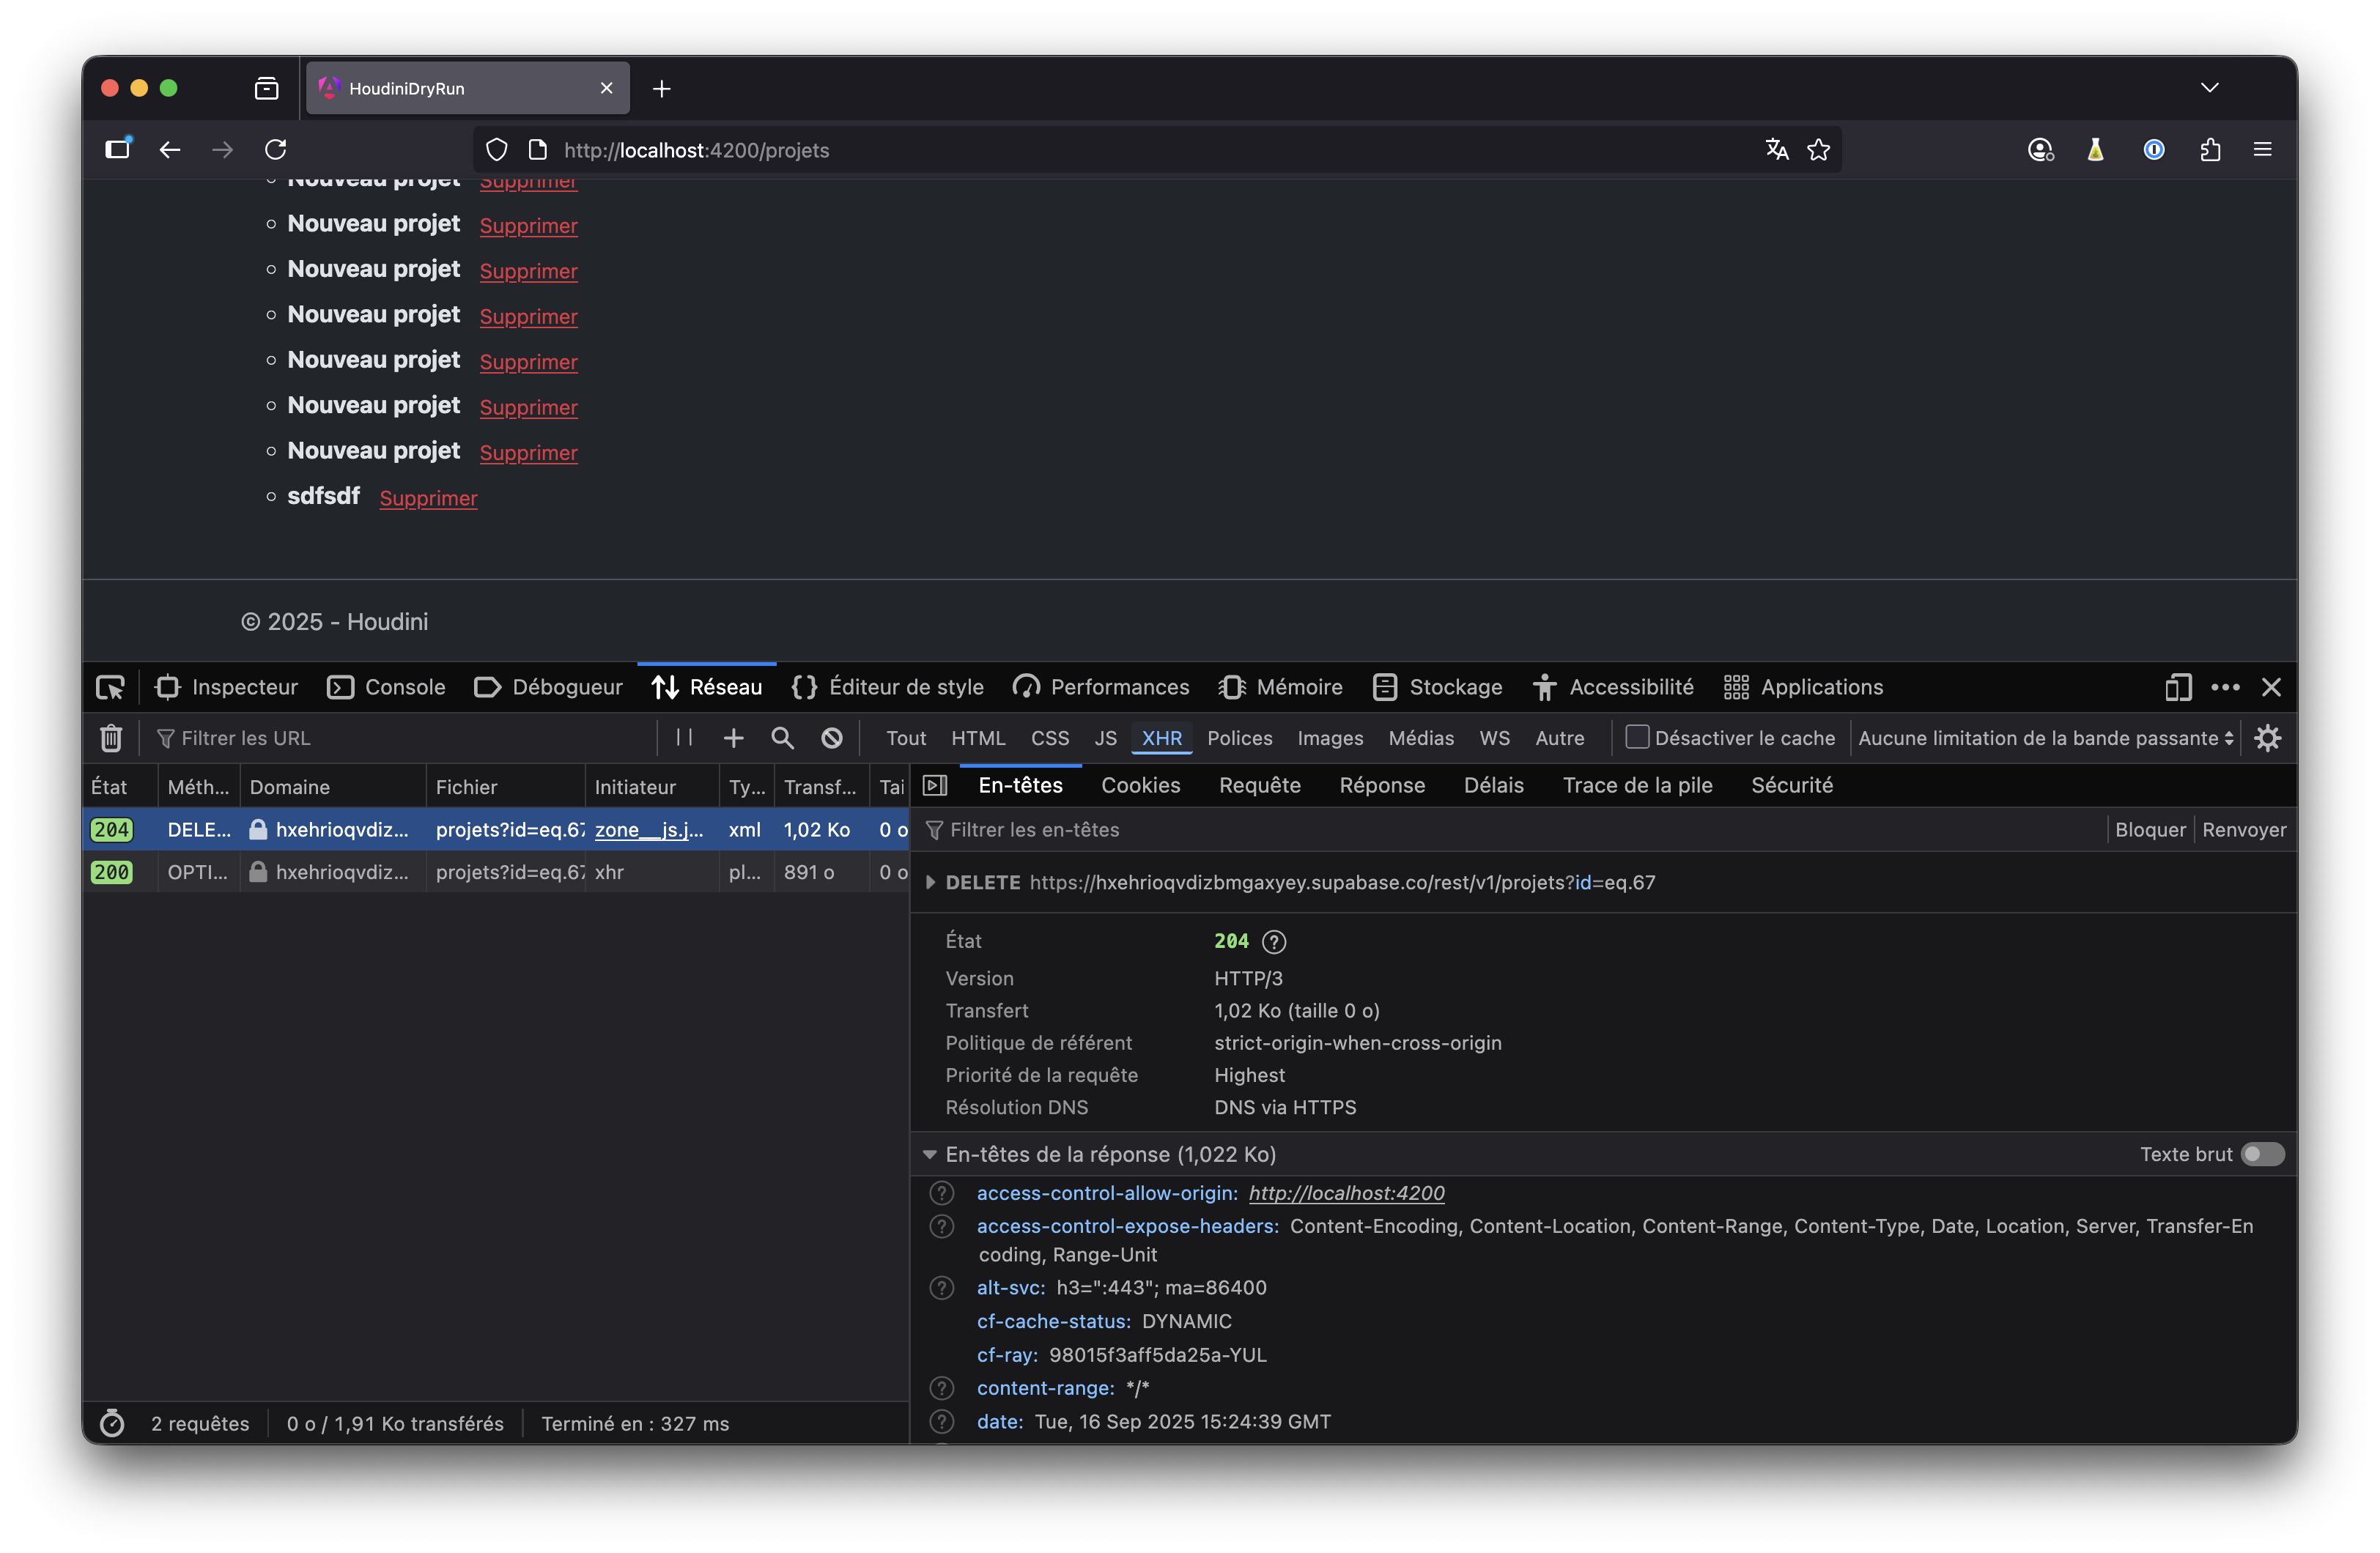Open the request blocking panel icon
Screen dimensions: 2380x1553
pyautogui.click(x=831, y=738)
